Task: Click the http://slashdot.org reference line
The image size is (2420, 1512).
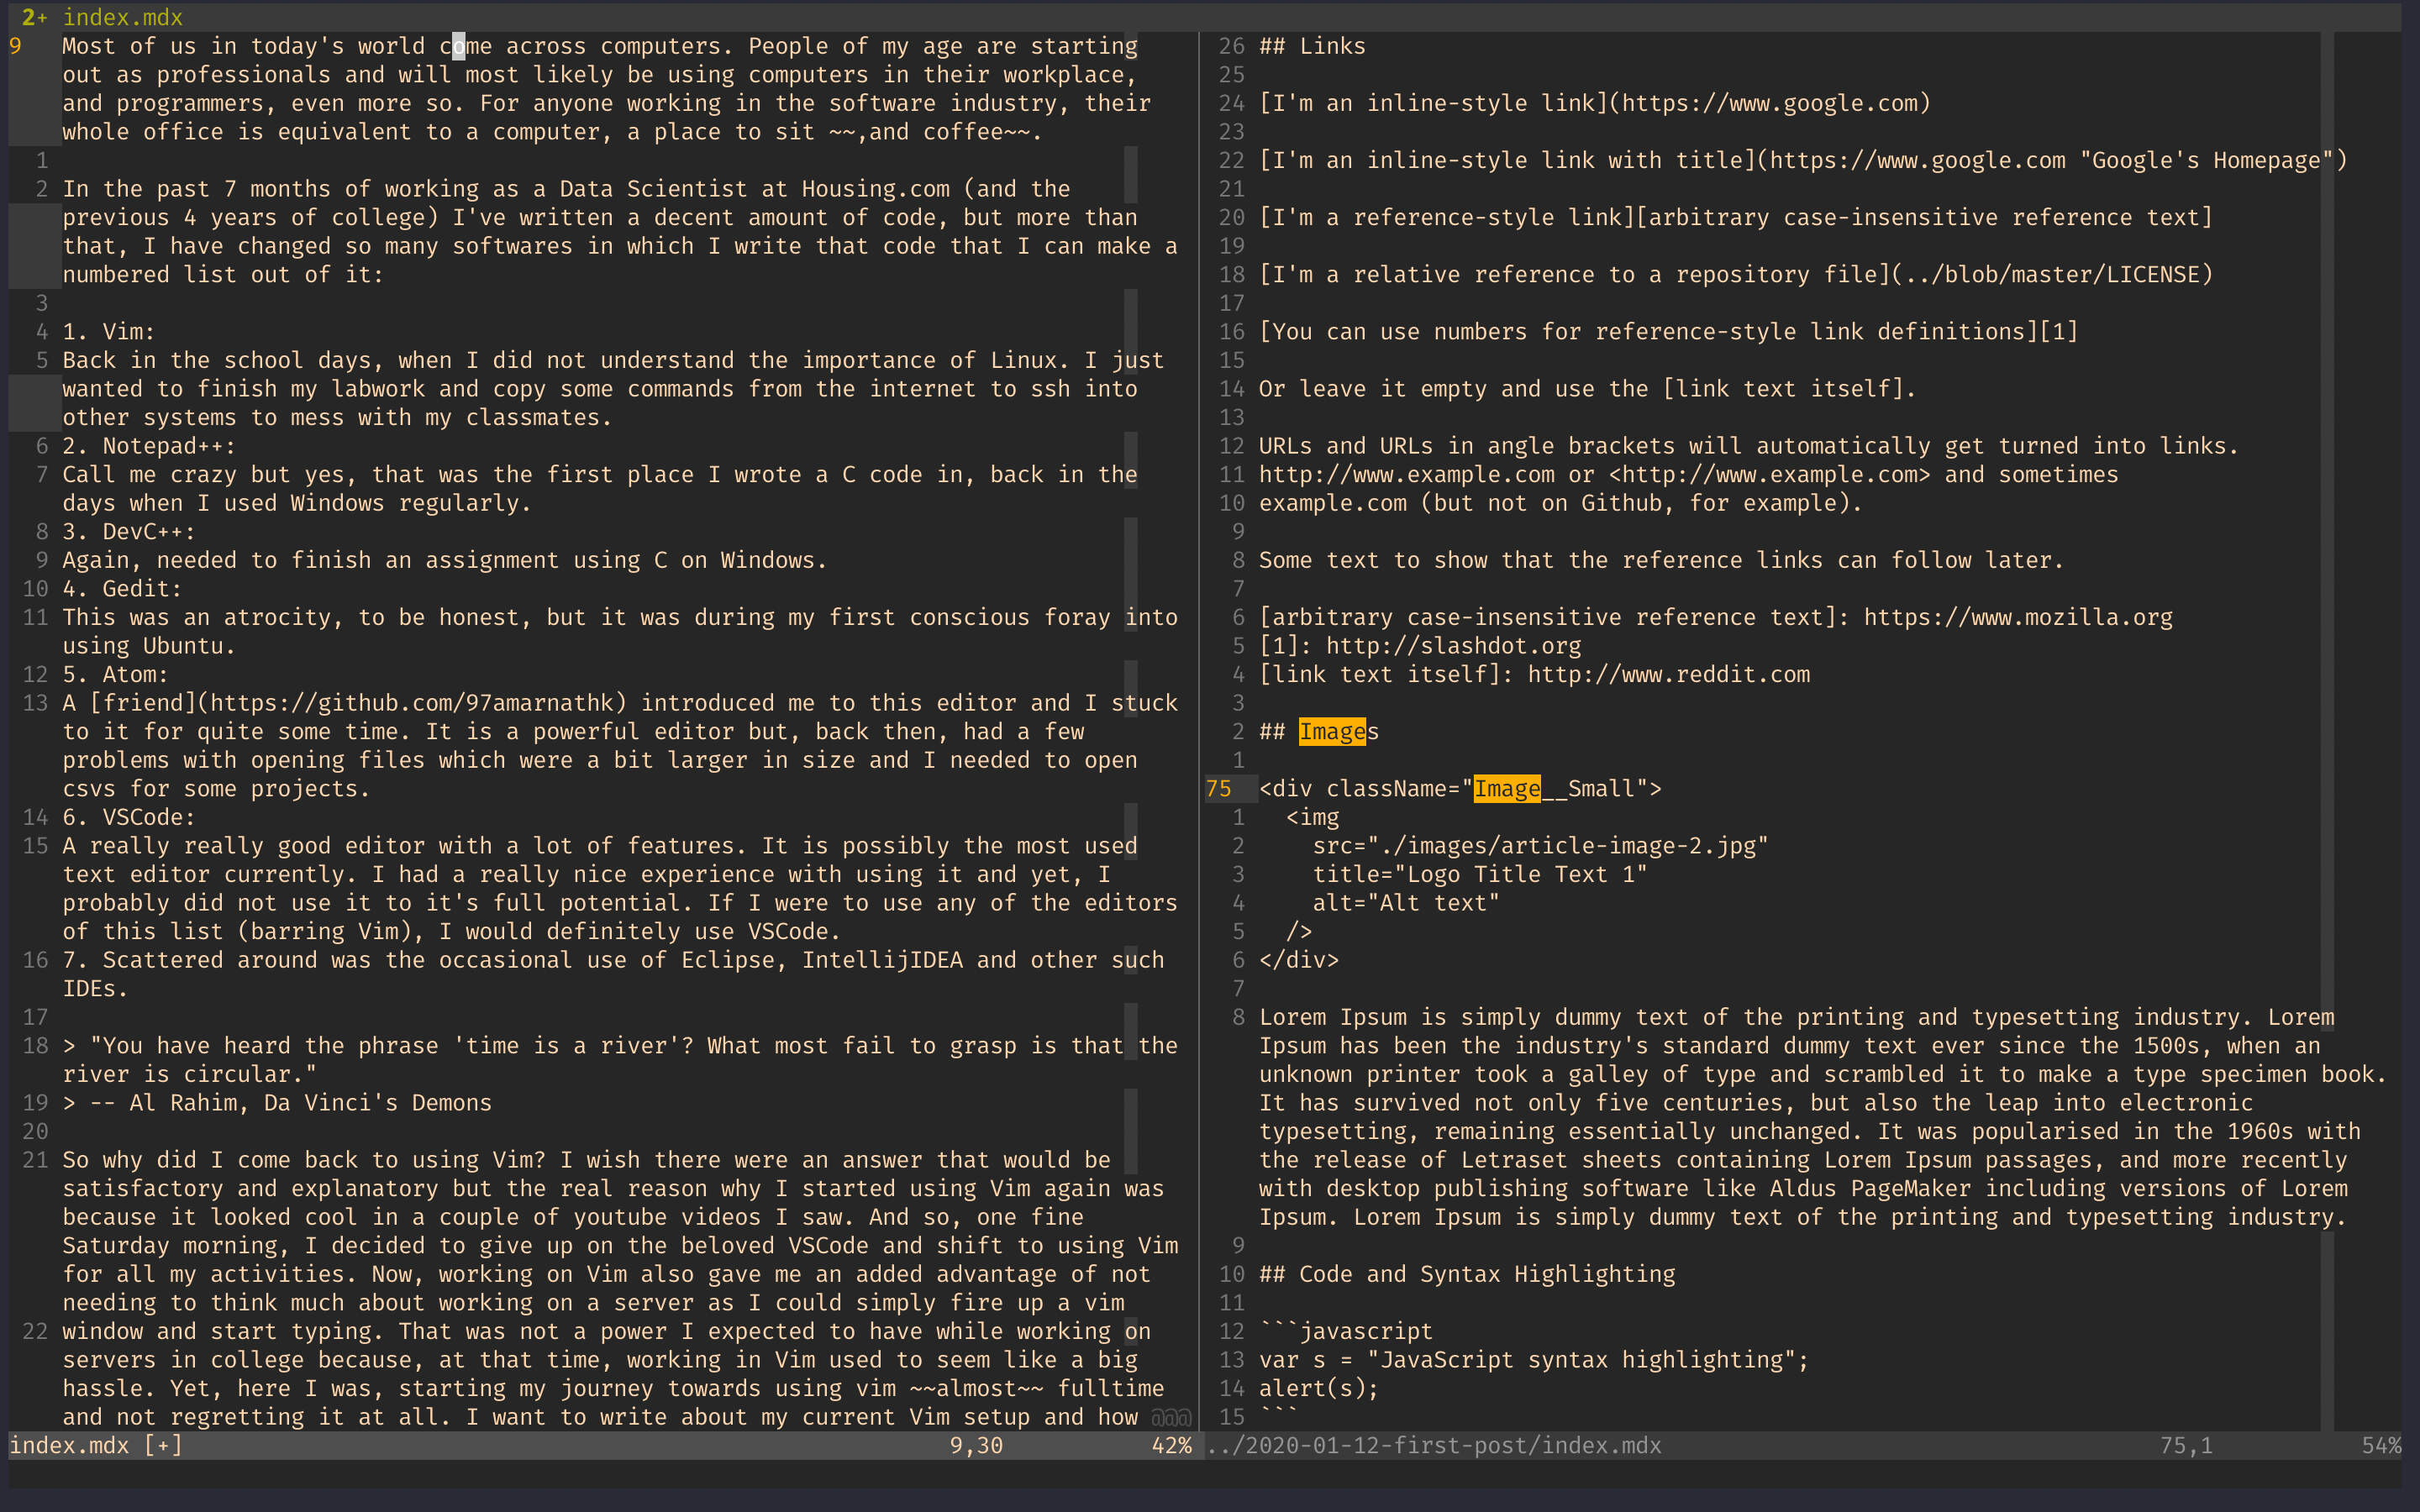Action: coord(1420,646)
